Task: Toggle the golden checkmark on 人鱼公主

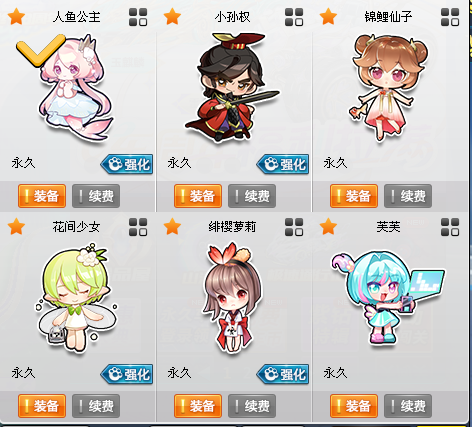Action: point(40,50)
